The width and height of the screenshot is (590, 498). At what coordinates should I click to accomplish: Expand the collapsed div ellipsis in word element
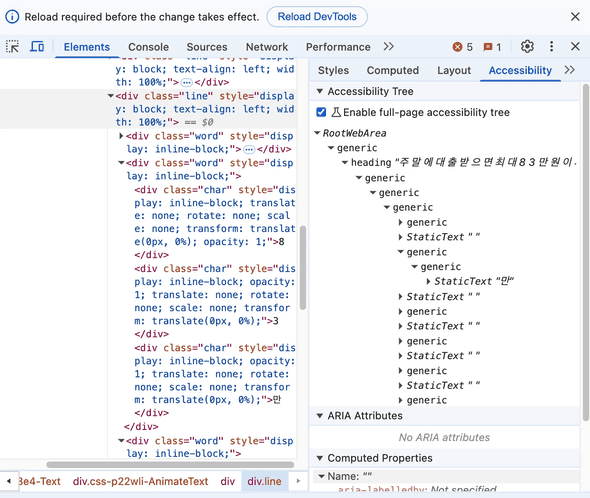249,149
